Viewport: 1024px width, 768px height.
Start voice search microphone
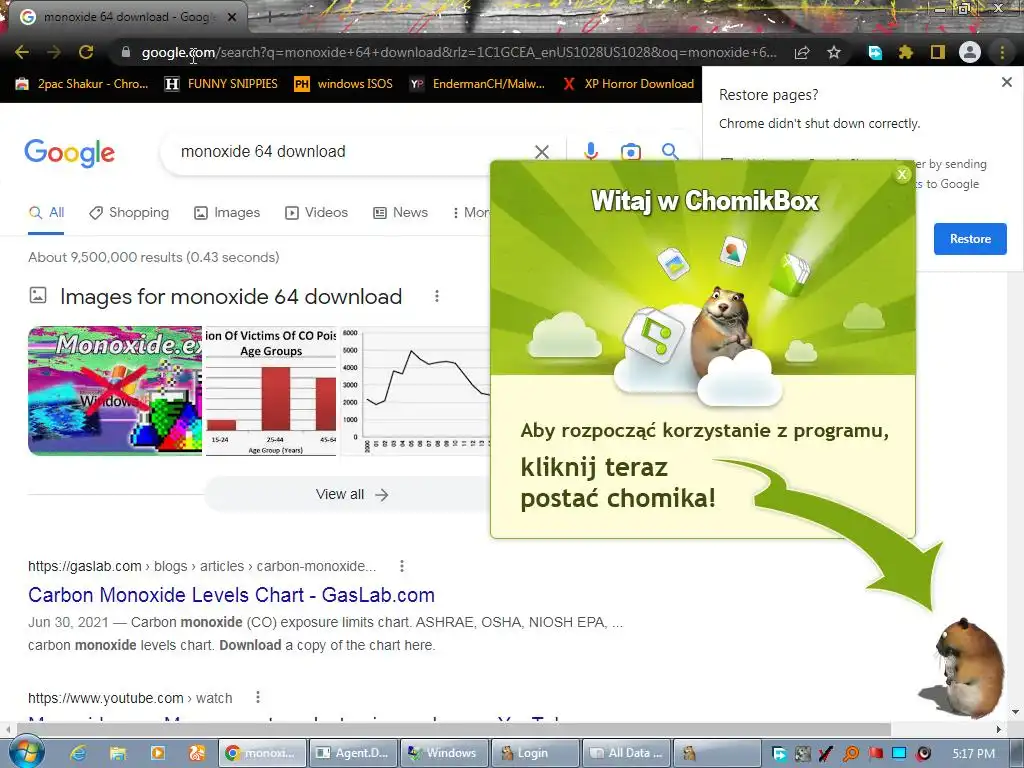pyautogui.click(x=591, y=152)
